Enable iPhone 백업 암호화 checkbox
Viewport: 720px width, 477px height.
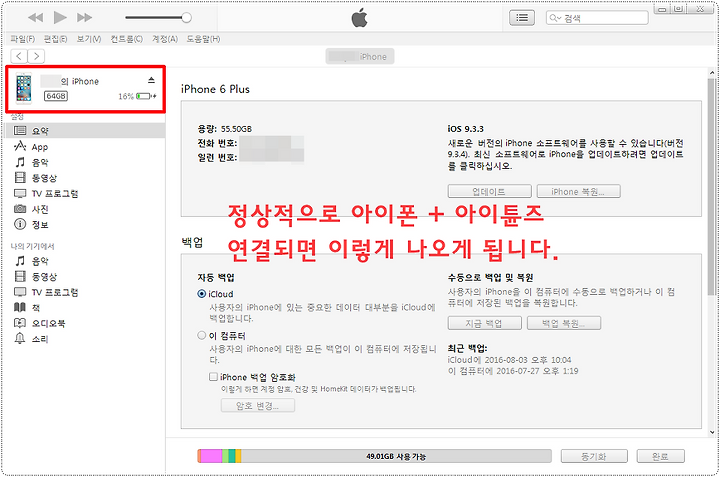pos(213,377)
